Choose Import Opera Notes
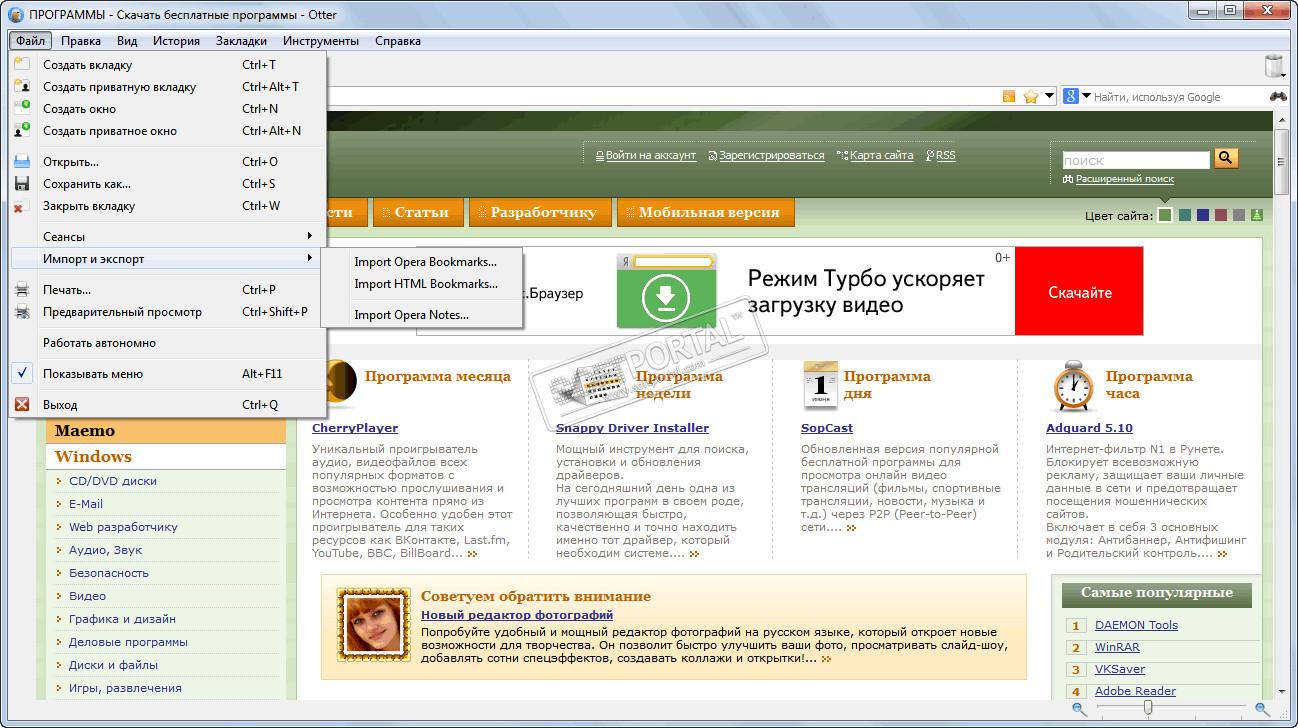 (x=422, y=315)
